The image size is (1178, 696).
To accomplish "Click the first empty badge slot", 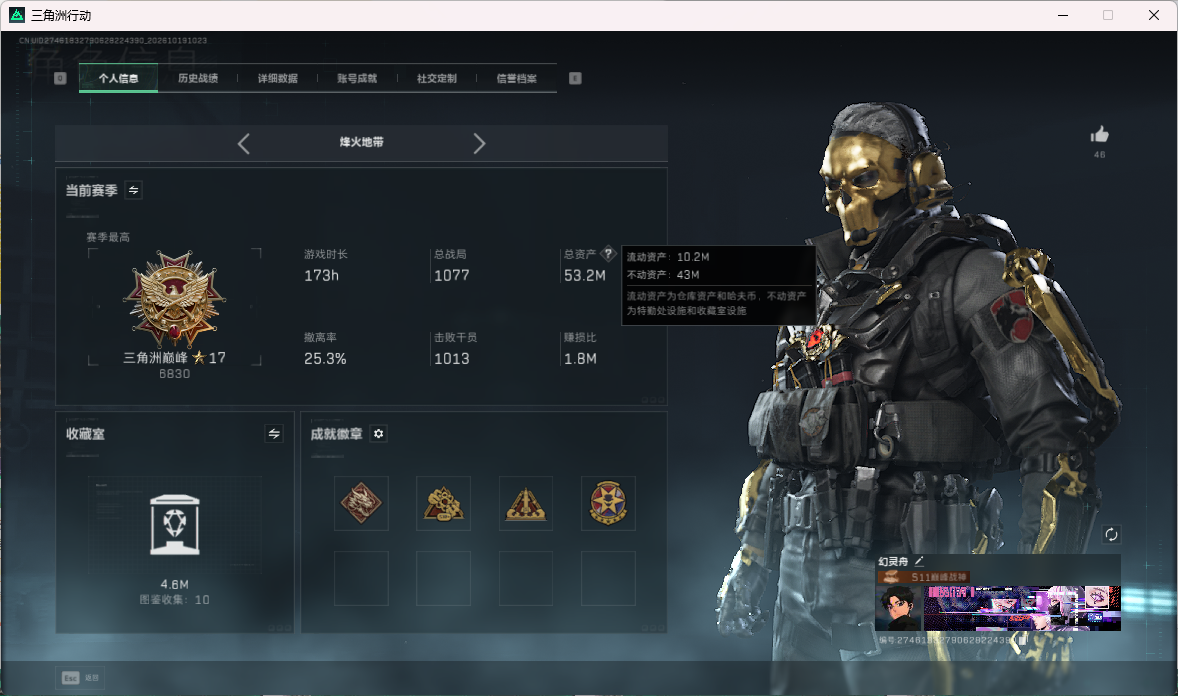I will [361, 579].
